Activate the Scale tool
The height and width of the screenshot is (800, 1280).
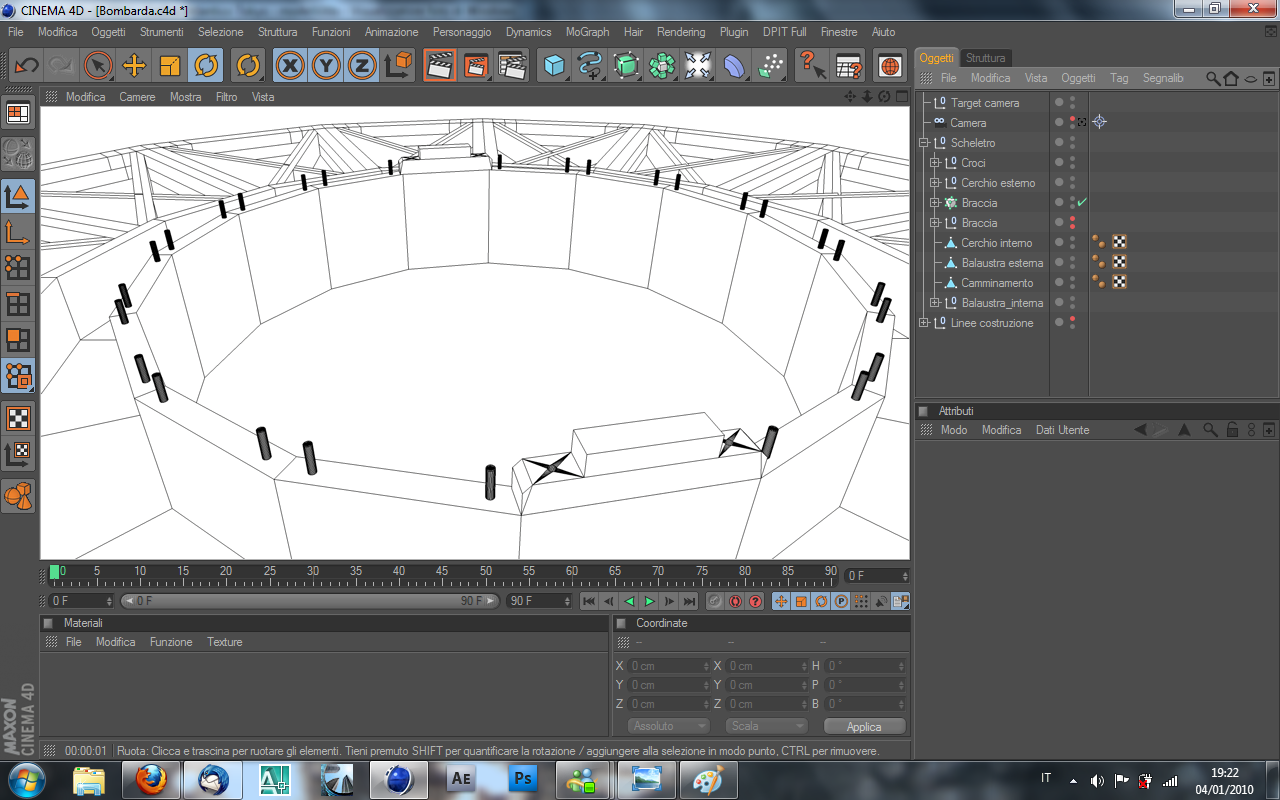click(x=170, y=66)
